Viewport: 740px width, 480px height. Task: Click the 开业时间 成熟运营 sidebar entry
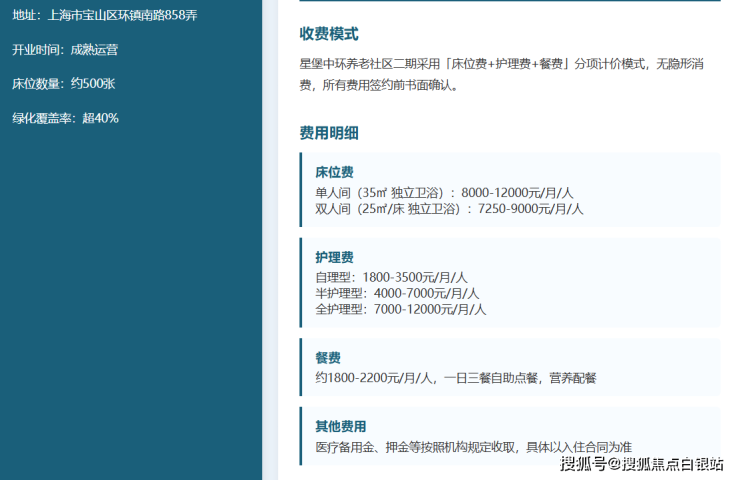pos(65,50)
